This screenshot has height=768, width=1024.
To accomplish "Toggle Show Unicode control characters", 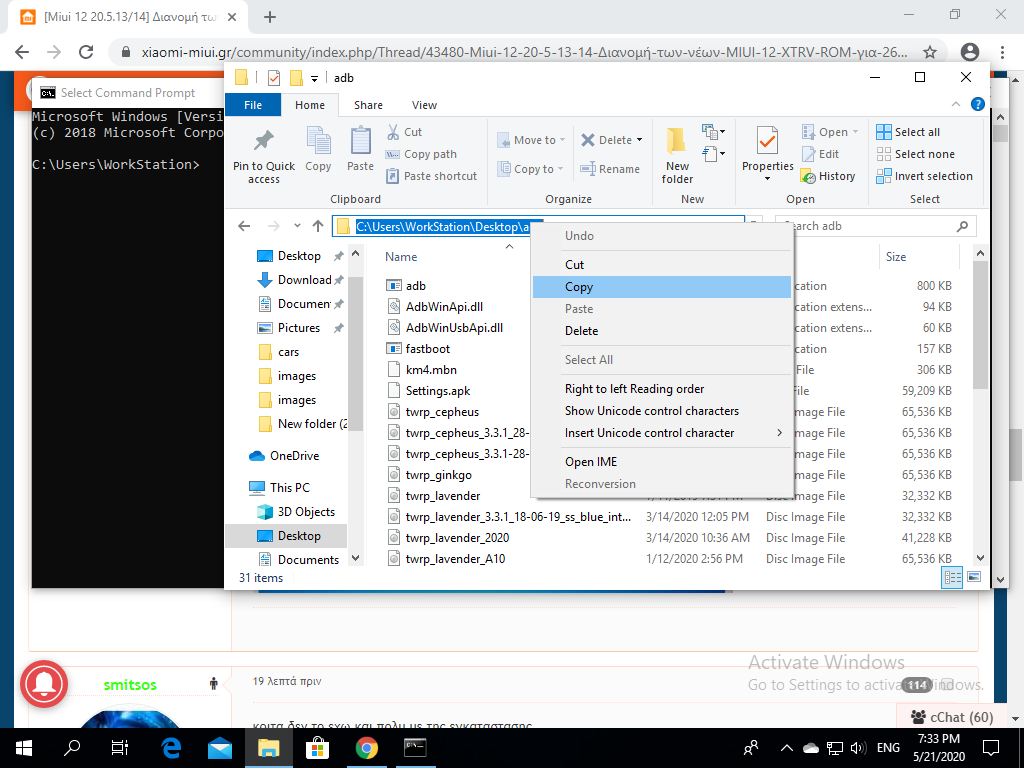I will [x=651, y=411].
